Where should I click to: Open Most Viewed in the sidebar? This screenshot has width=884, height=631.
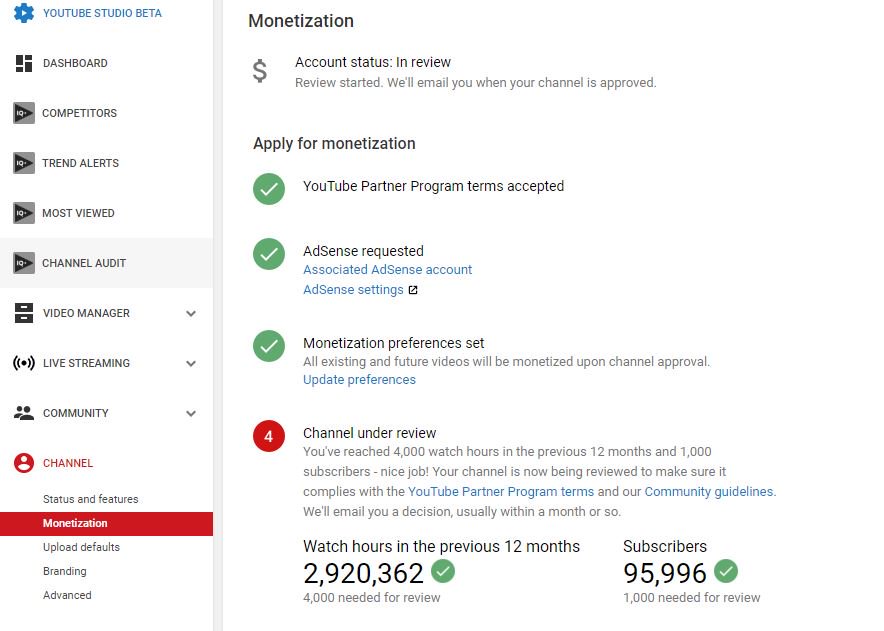coord(78,213)
